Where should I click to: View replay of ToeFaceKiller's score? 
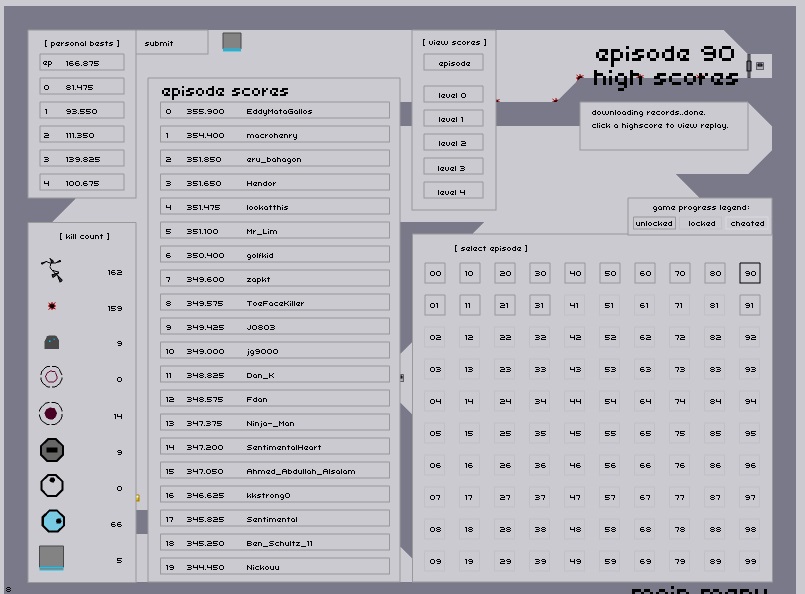pyautogui.click(x=275, y=303)
